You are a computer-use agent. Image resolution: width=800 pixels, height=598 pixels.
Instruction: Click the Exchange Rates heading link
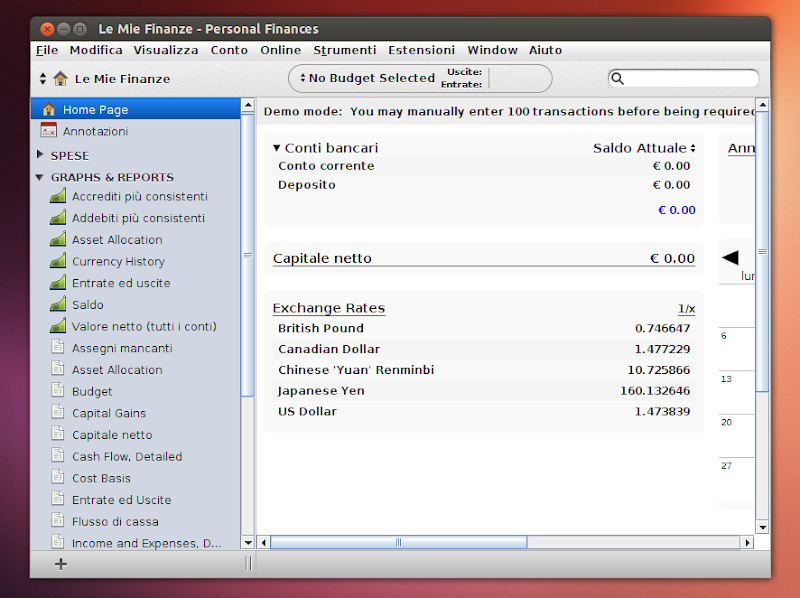coord(329,308)
